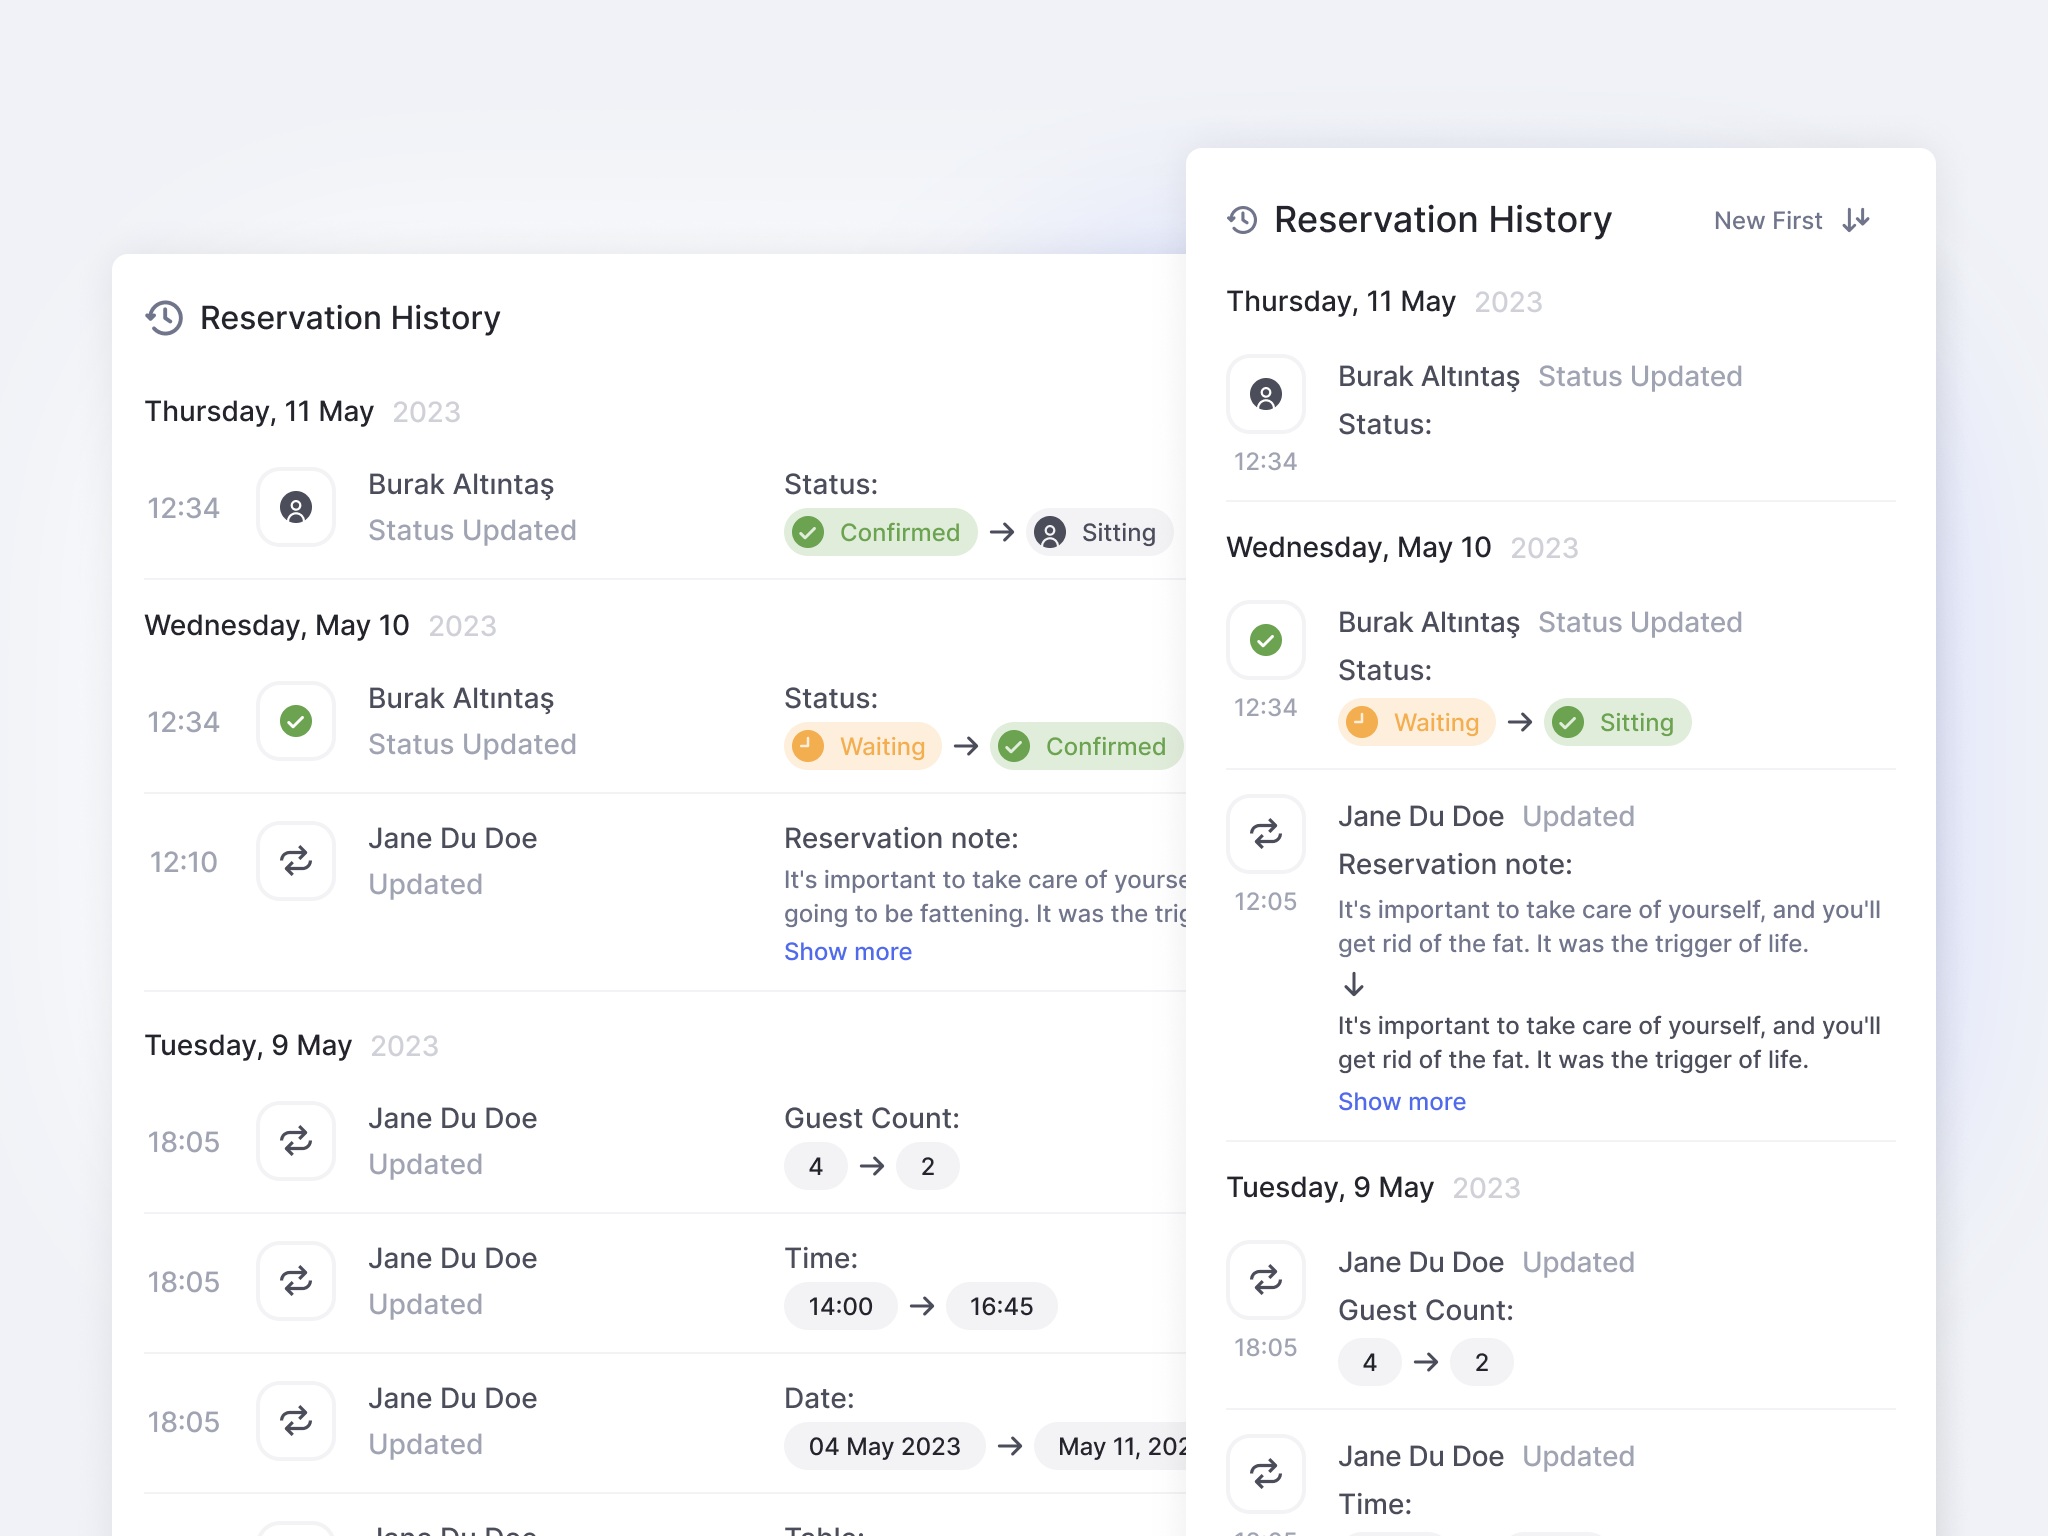Image resolution: width=2048 pixels, height=1536 pixels.
Task: Click the 12:34 timestamp on Thursday's entry
Action: pyautogui.click(x=184, y=507)
